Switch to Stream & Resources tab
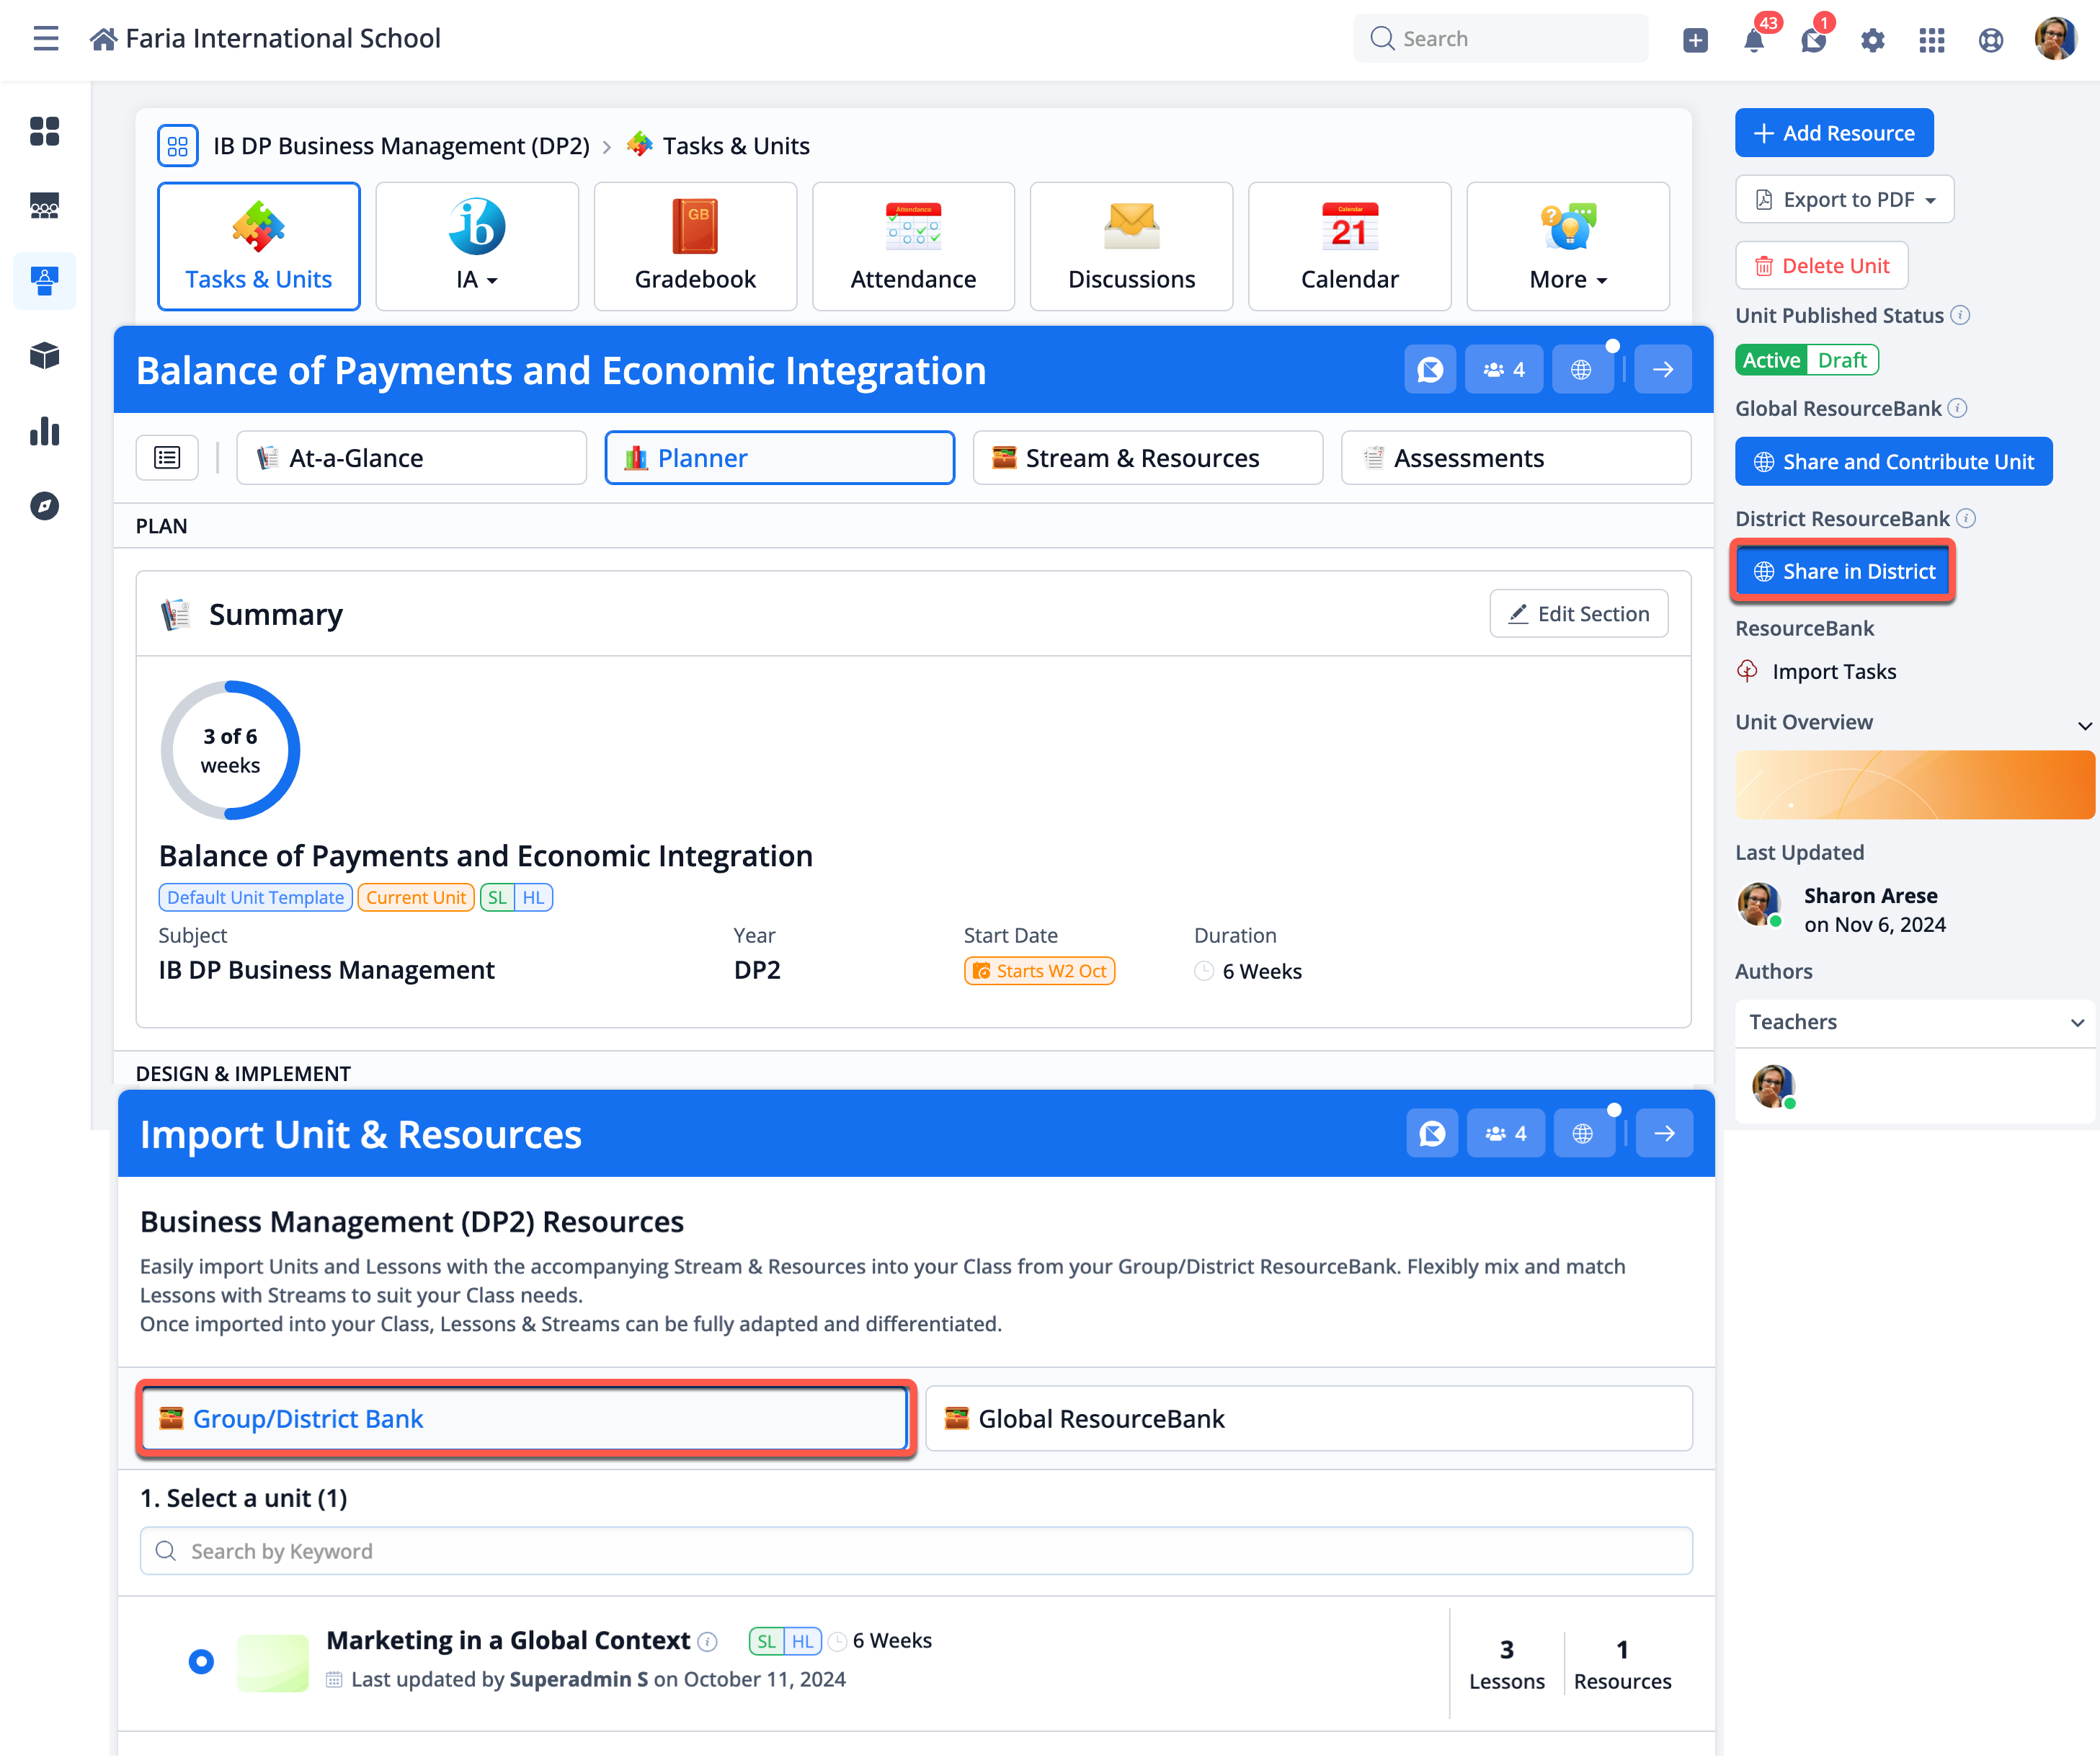The image size is (2100, 1760). point(1148,458)
